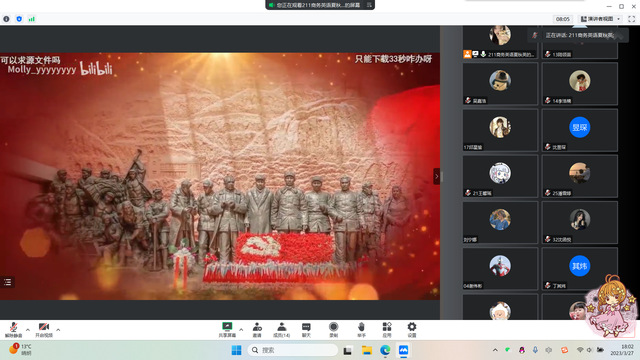This screenshot has width=640, height=360.
Task: Open the share screen options chevron
Action: click(241, 330)
